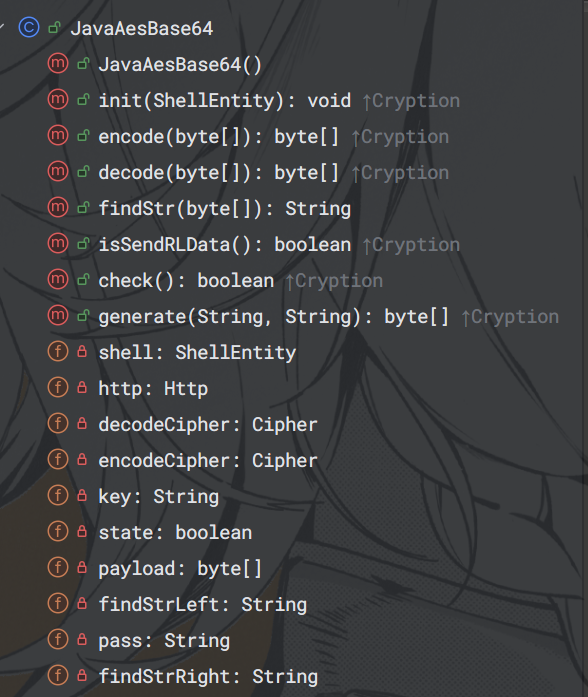
Task: Select the key: String field
Action: [x=159, y=497]
